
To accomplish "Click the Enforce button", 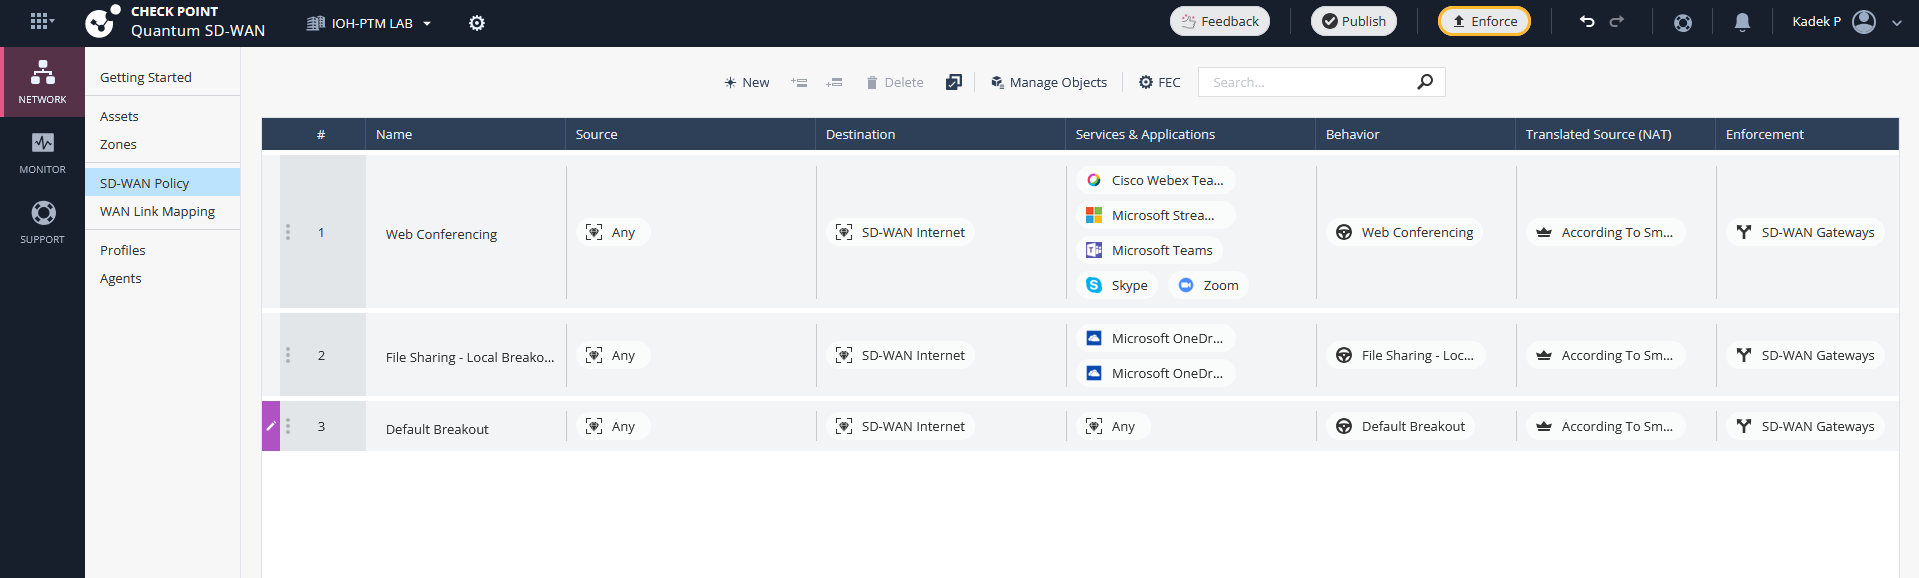I will click(1484, 22).
